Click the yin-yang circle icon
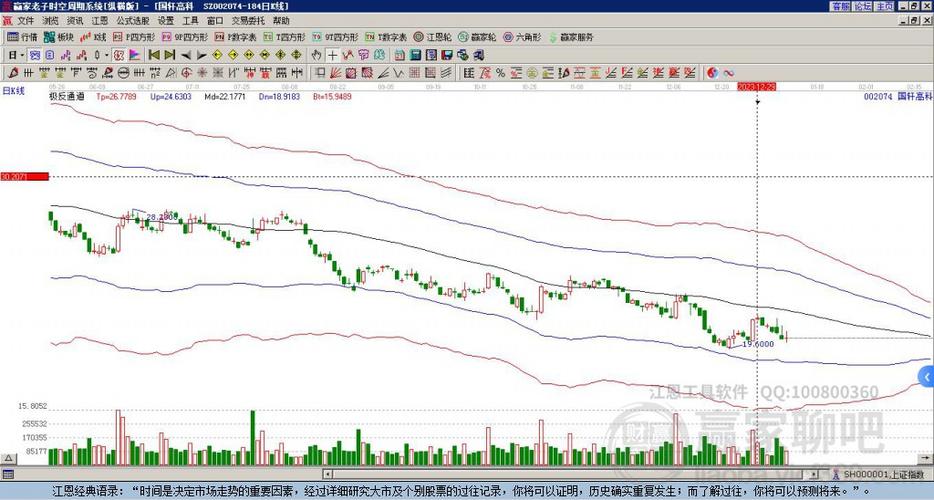The height and width of the screenshot is (500, 934). (713, 73)
